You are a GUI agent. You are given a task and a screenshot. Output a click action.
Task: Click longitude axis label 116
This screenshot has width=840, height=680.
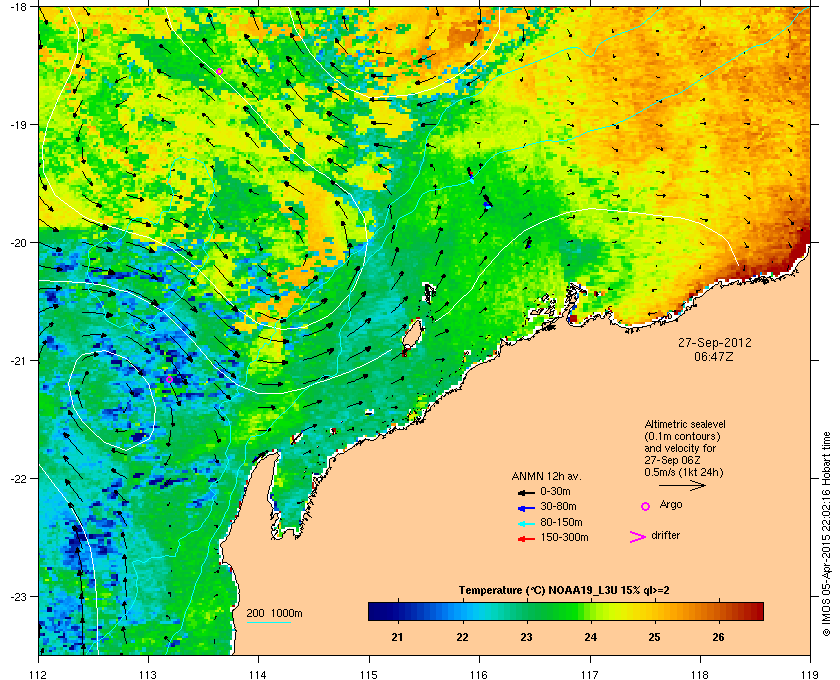tap(479, 674)
